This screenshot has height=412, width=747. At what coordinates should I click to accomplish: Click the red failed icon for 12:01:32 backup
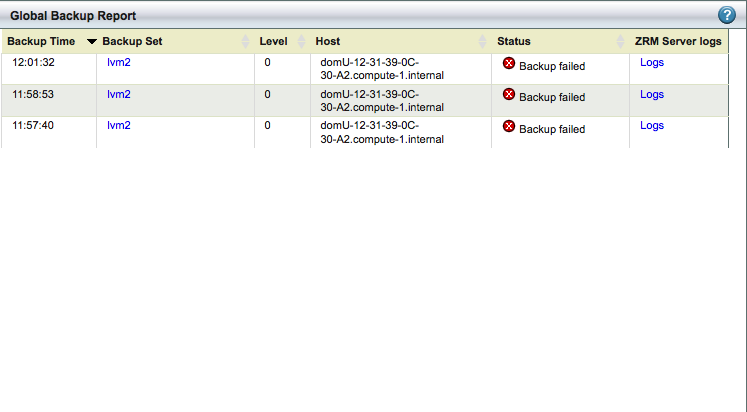tap(509, 63)
